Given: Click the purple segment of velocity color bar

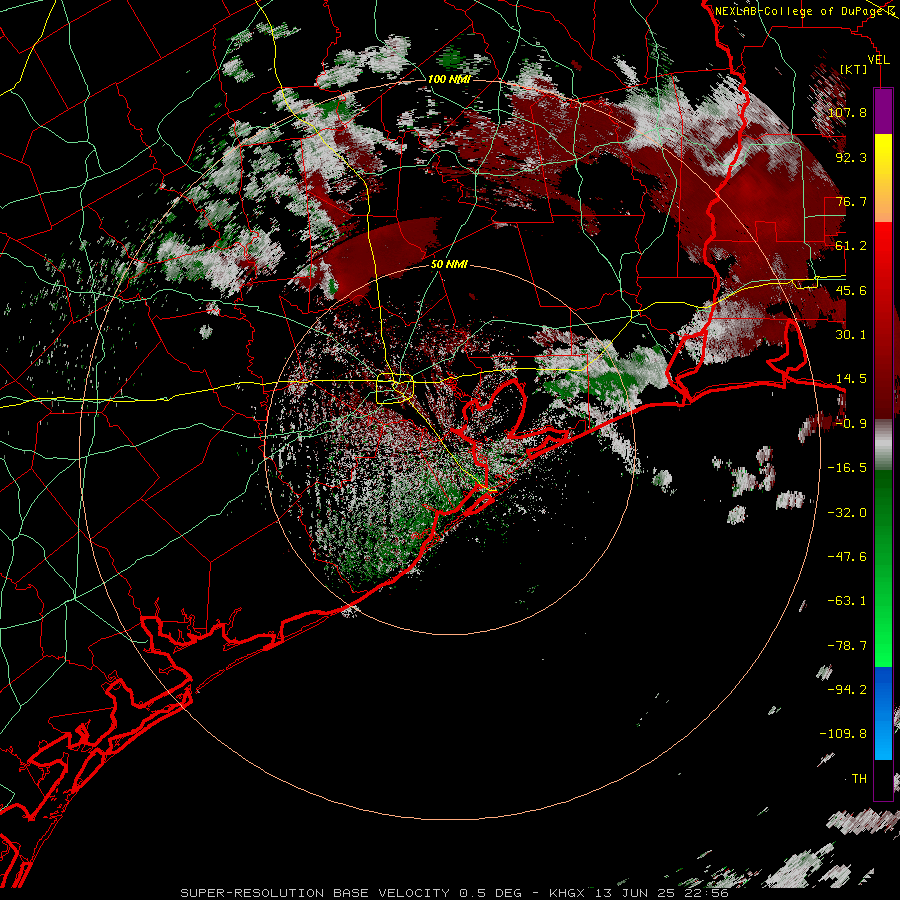Looking at the screenshot, I should tap(883, 111).
